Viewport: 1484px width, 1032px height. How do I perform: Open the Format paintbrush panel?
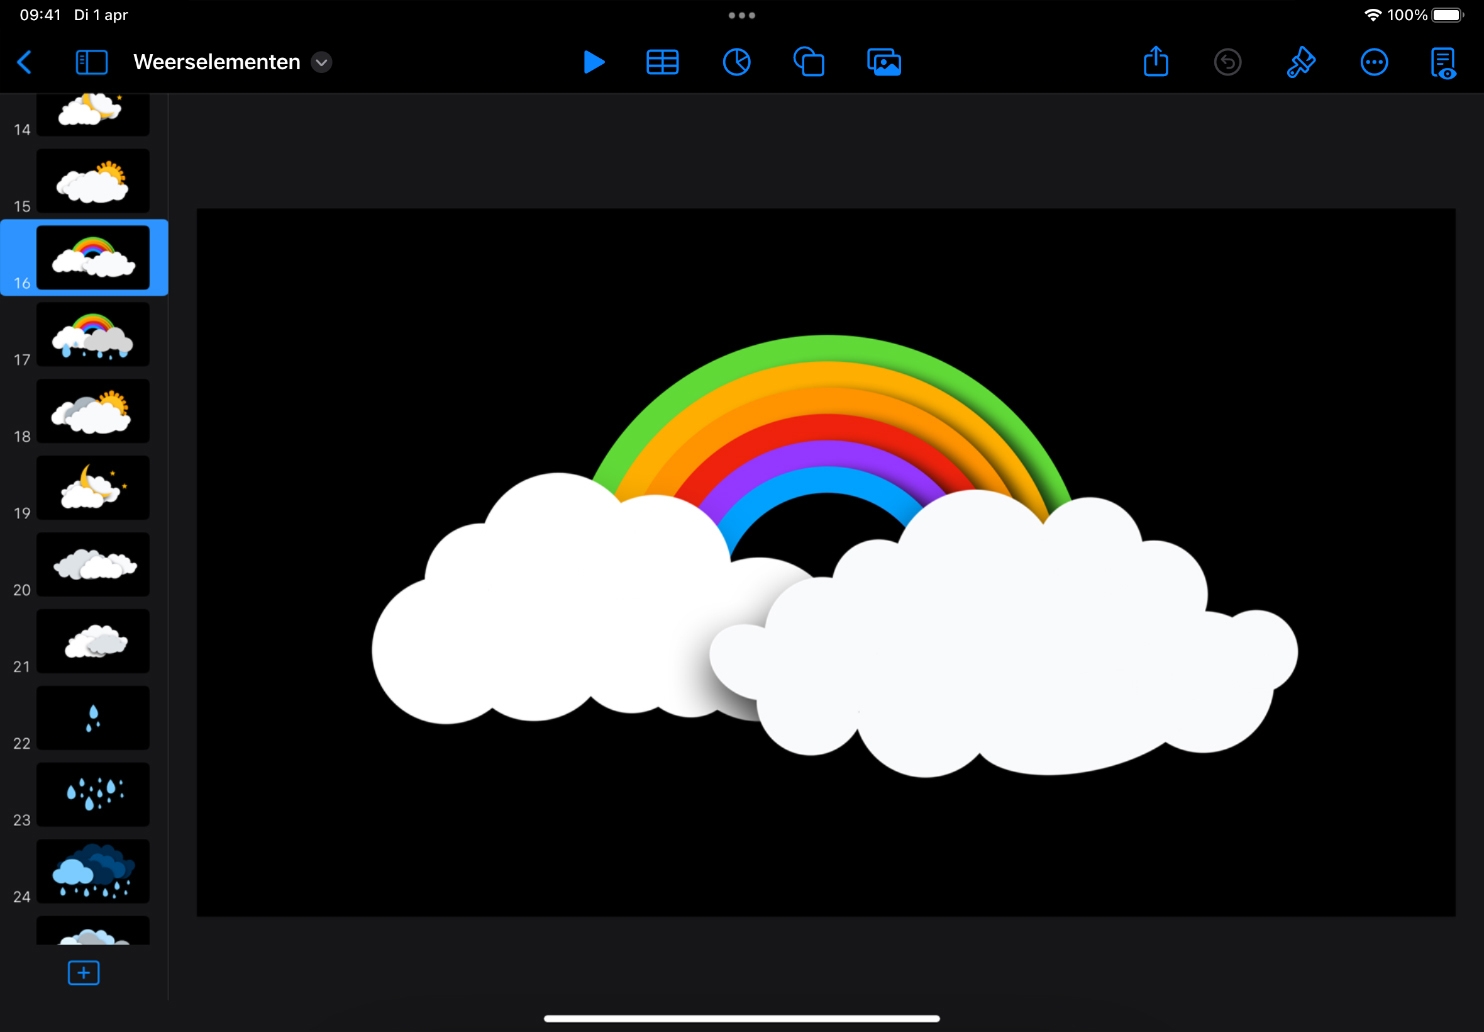pyautogui.click(x=1300, y=62)
